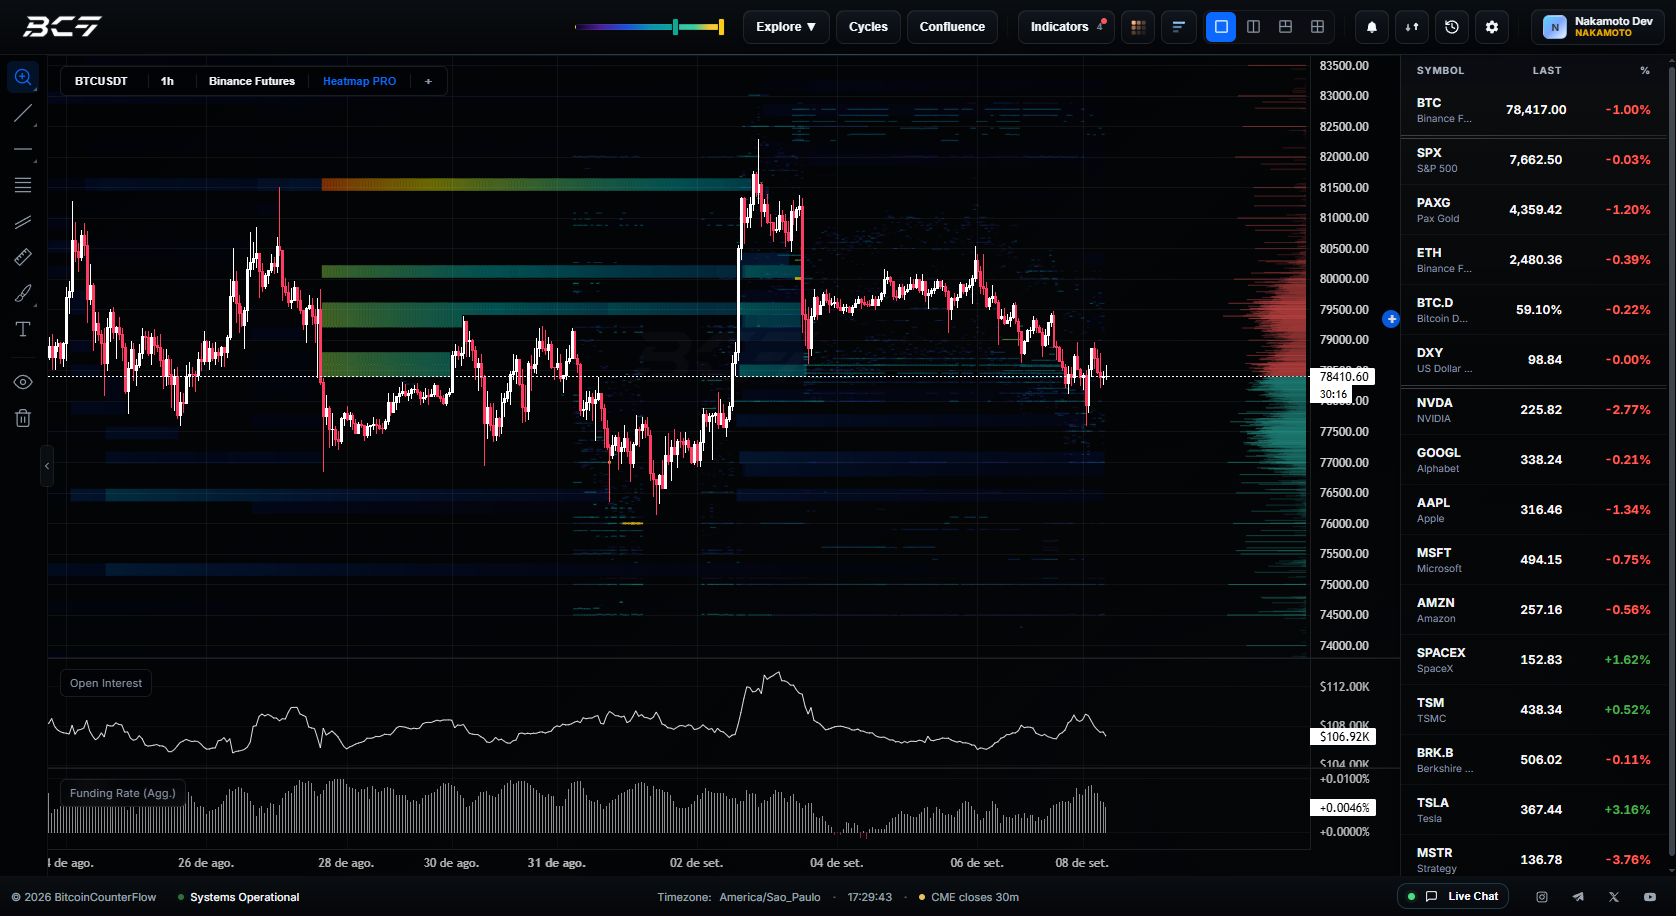Image resolution: width=1676 pixels, height=916 pixels.
Task: Select MSFT Microsoft watchlist row
Action: point(1534,560)
